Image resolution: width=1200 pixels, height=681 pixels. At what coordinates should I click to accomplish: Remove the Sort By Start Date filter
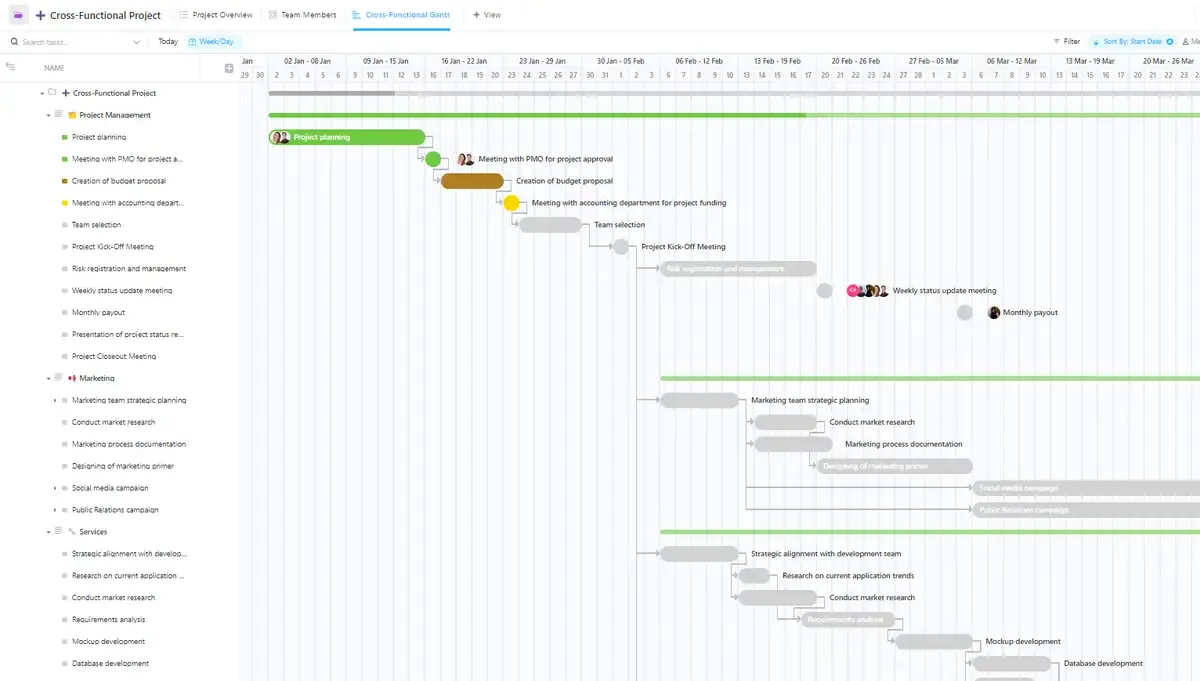[1170, 42]
